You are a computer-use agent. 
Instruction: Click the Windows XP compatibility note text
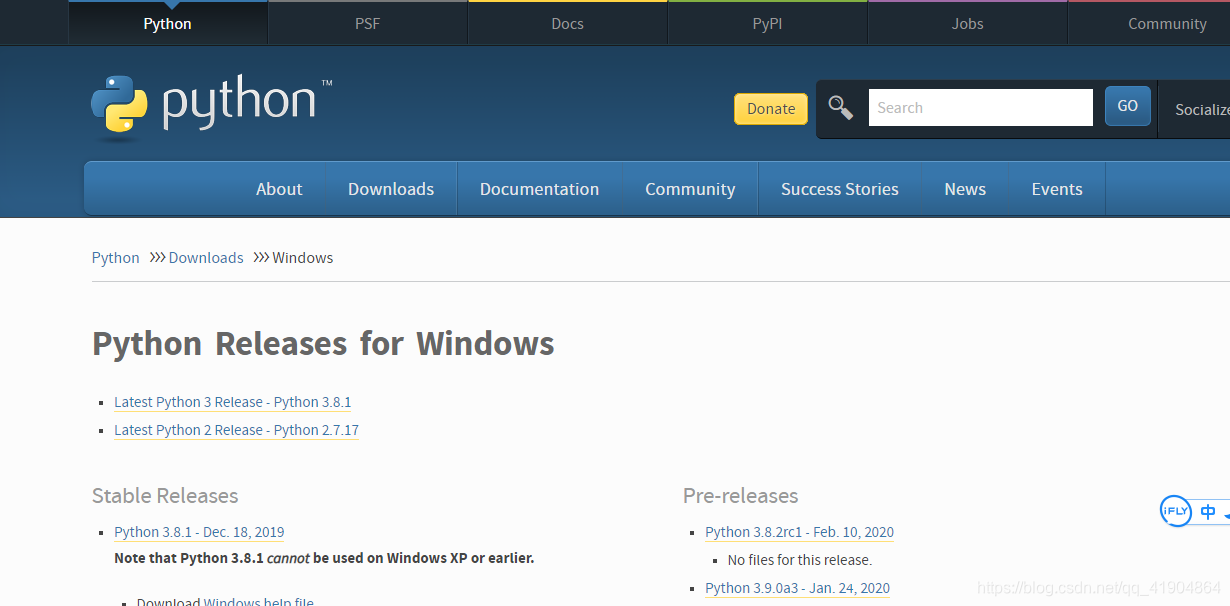coord(324,558)
